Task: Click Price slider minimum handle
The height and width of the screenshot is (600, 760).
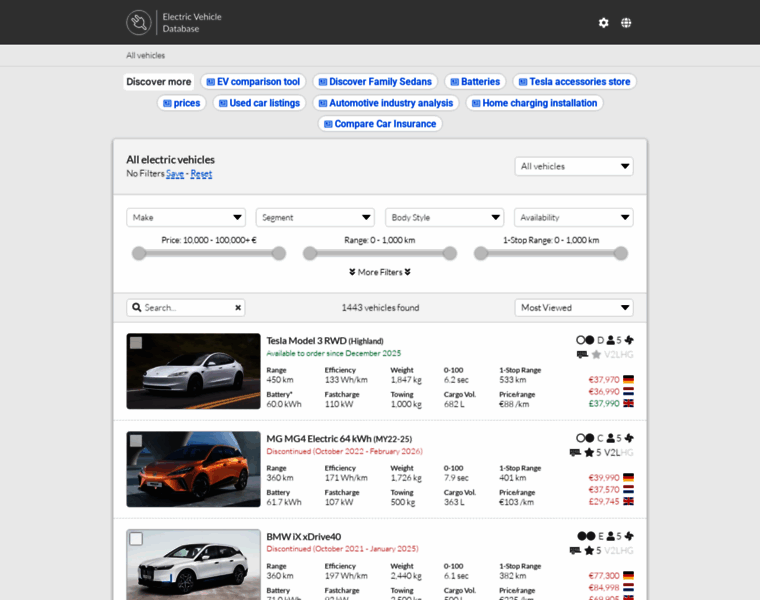Action: 139,253
